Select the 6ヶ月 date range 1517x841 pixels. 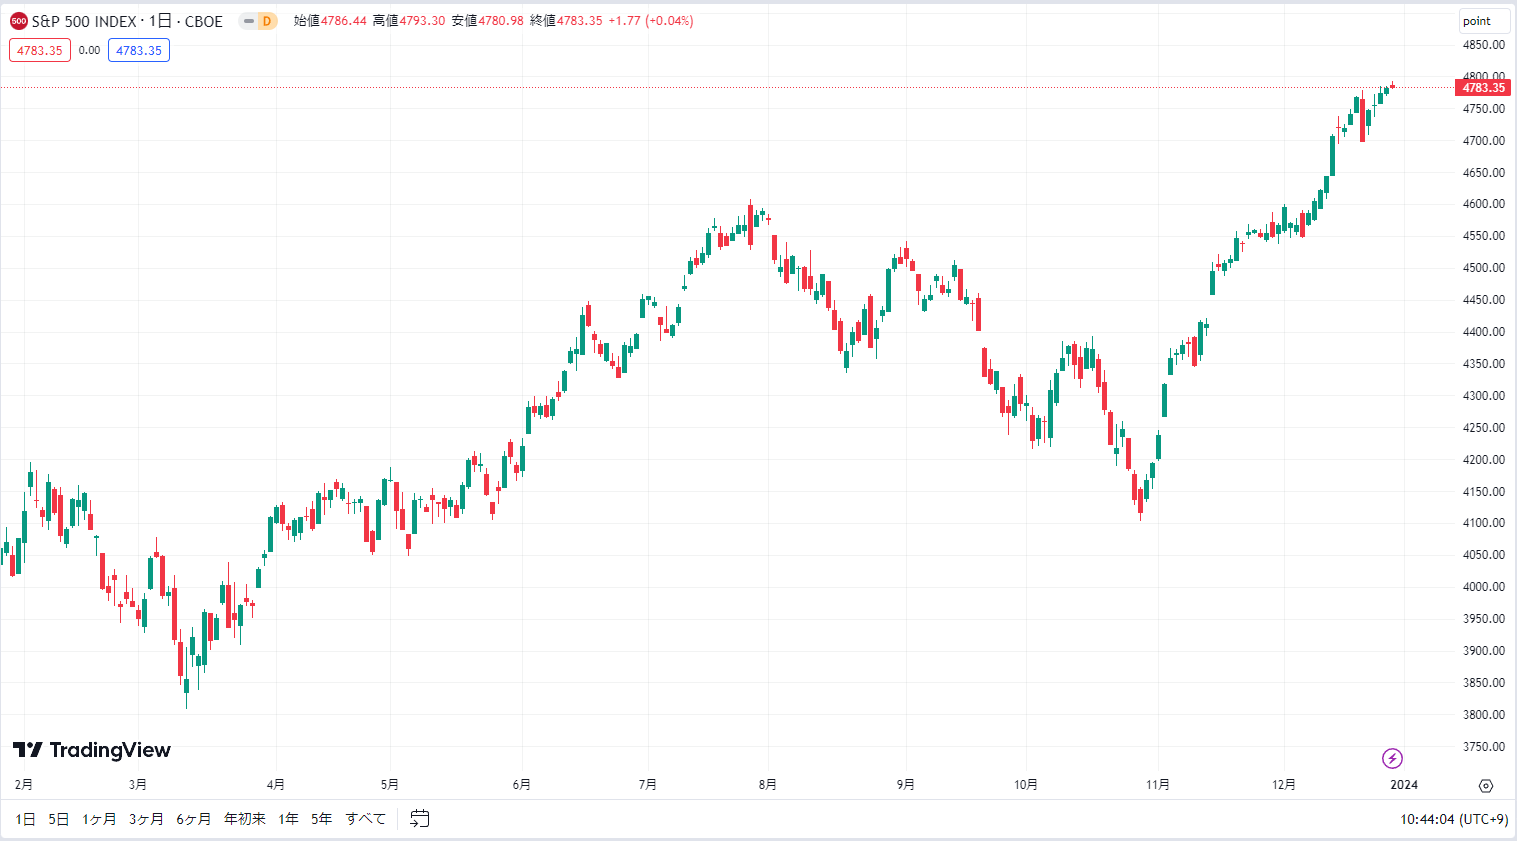[194, 819]
